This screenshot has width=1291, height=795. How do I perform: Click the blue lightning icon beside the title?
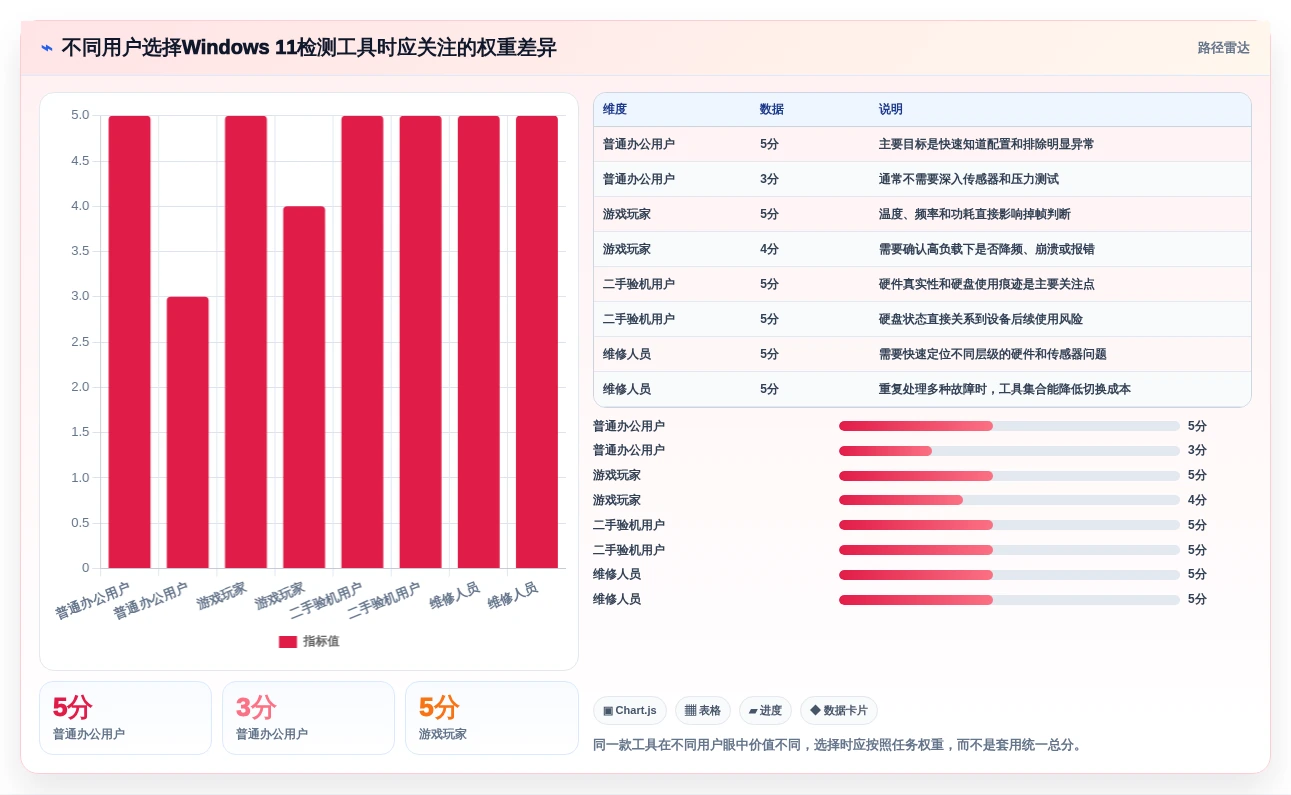point(47,48)
